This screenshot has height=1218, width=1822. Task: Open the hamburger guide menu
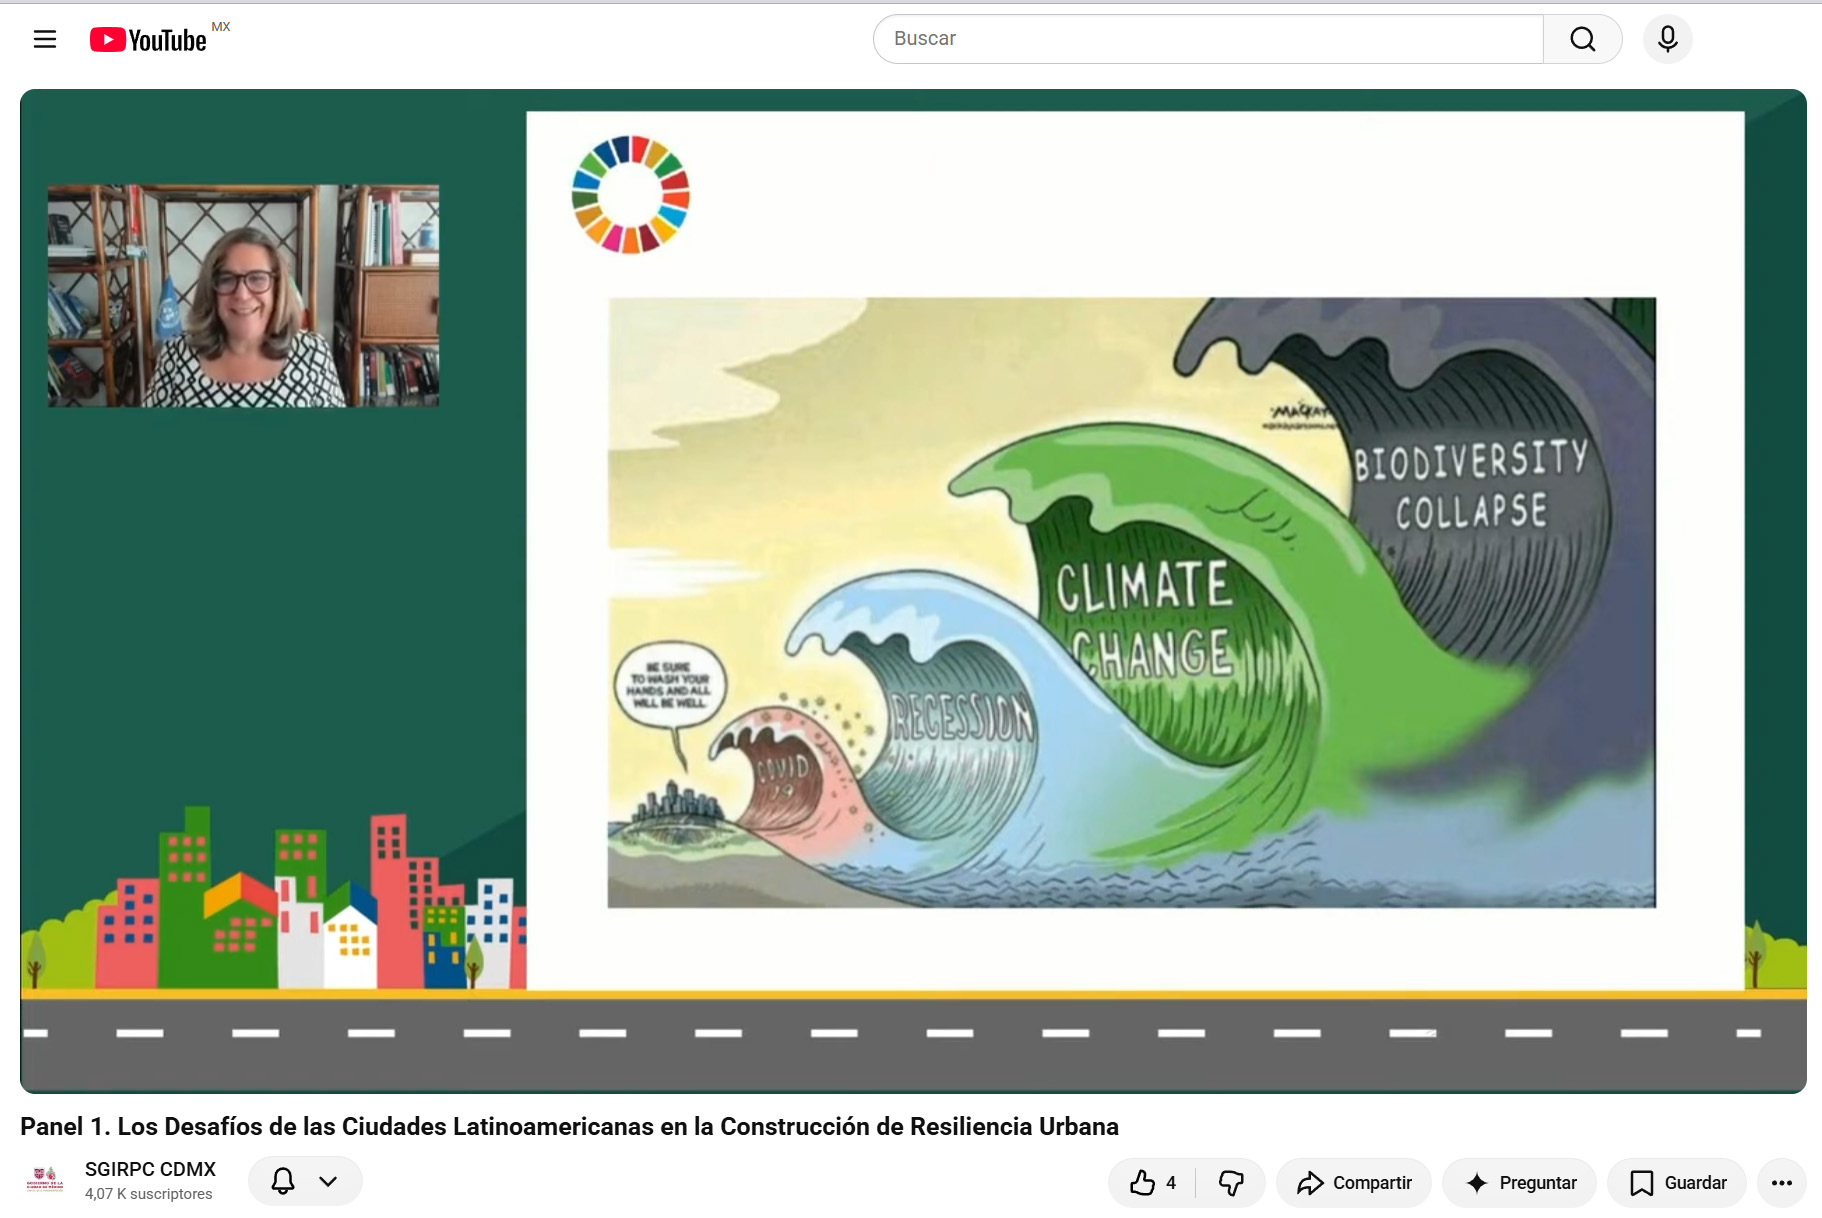click(x=45, y=39)
